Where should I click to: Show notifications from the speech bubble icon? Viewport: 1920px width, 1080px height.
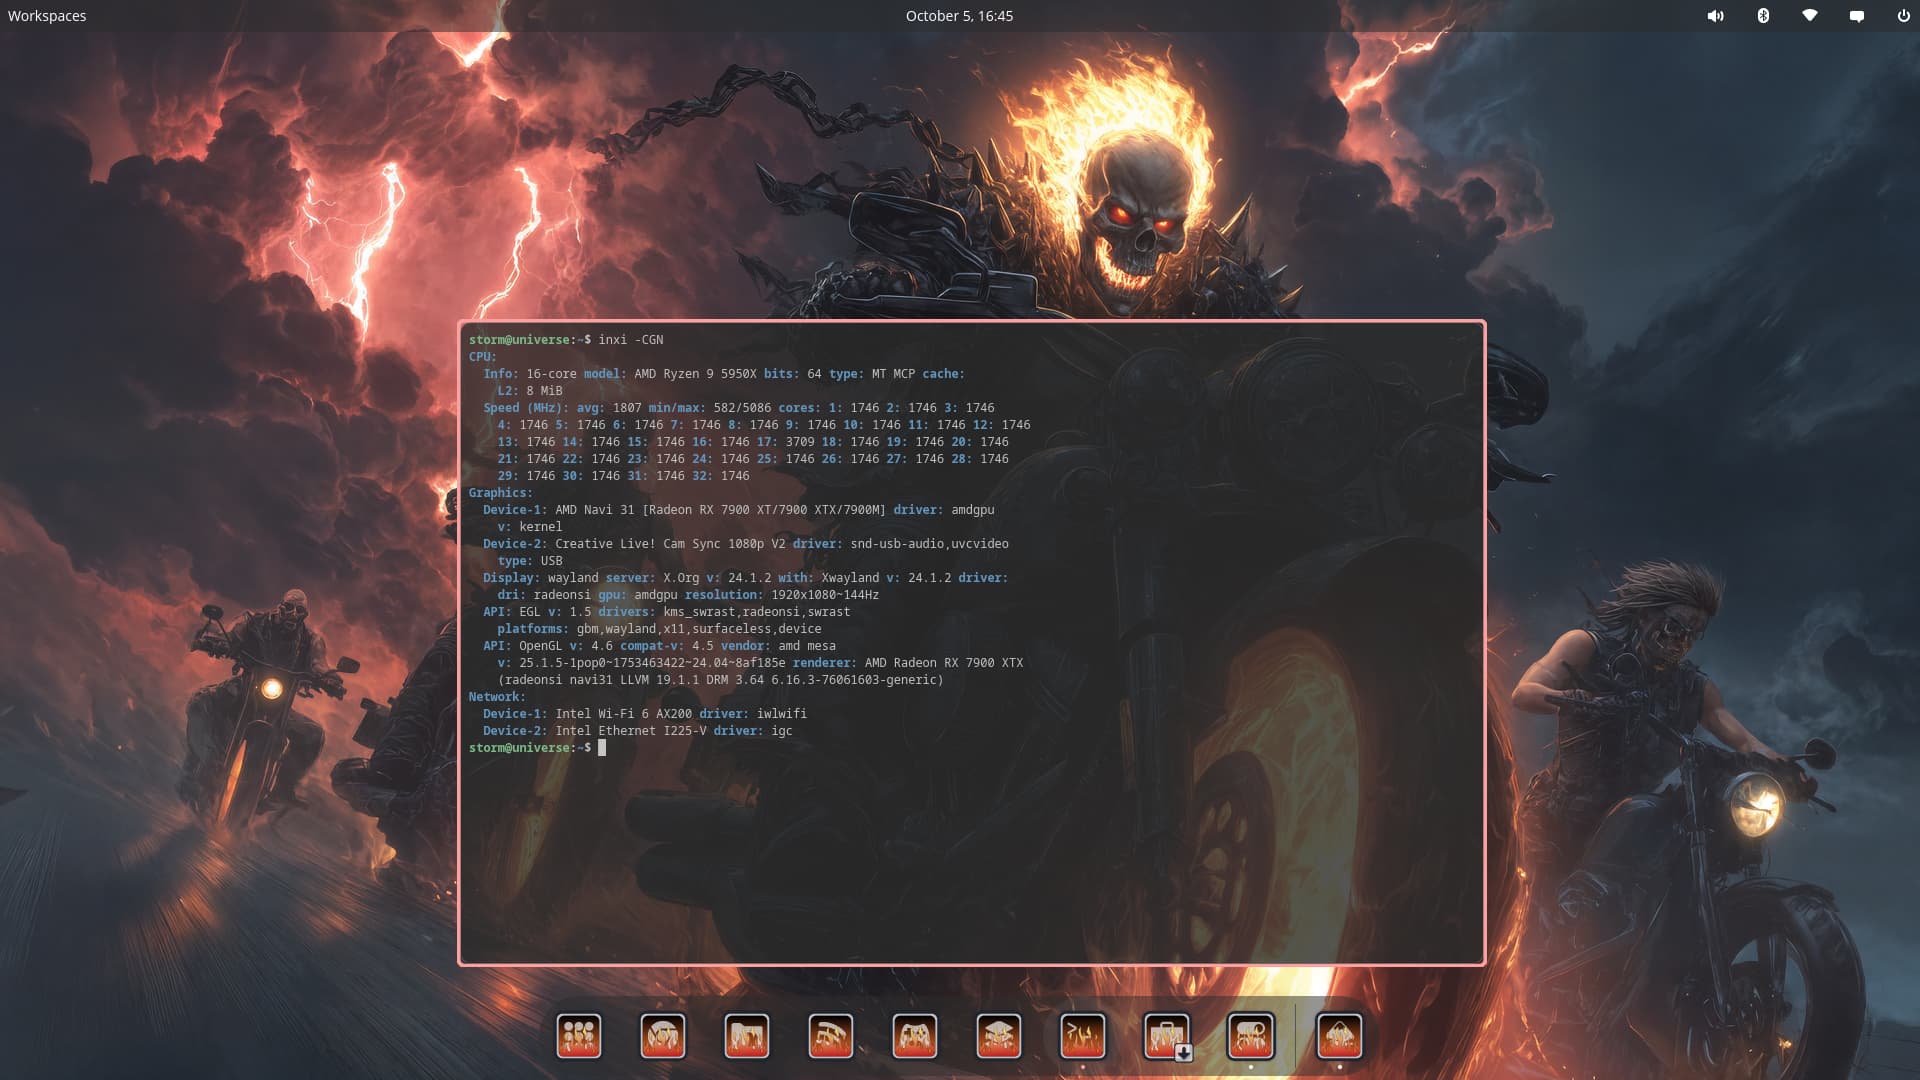pos(1857,16)
